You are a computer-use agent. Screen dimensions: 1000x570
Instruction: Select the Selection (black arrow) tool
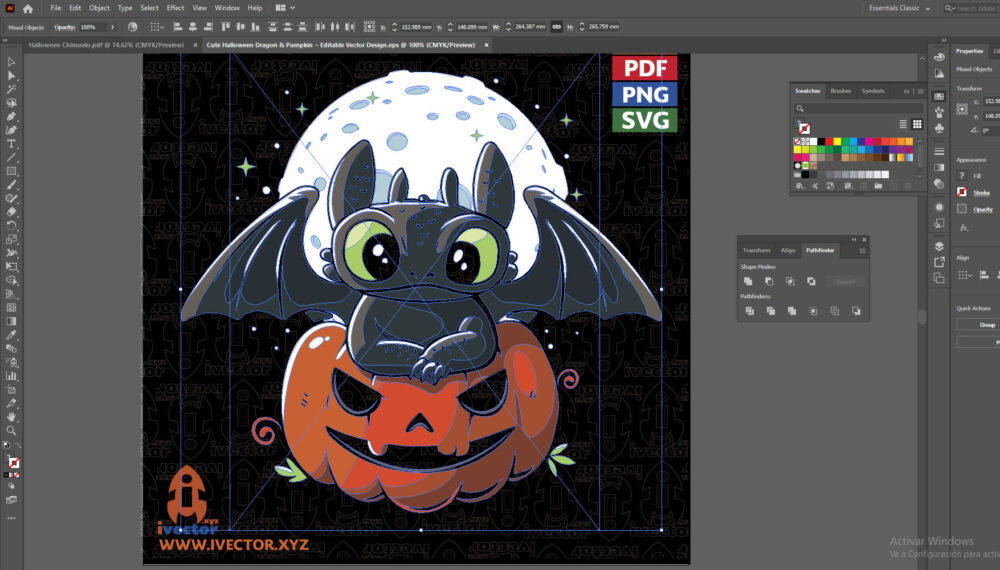(11, 62)
